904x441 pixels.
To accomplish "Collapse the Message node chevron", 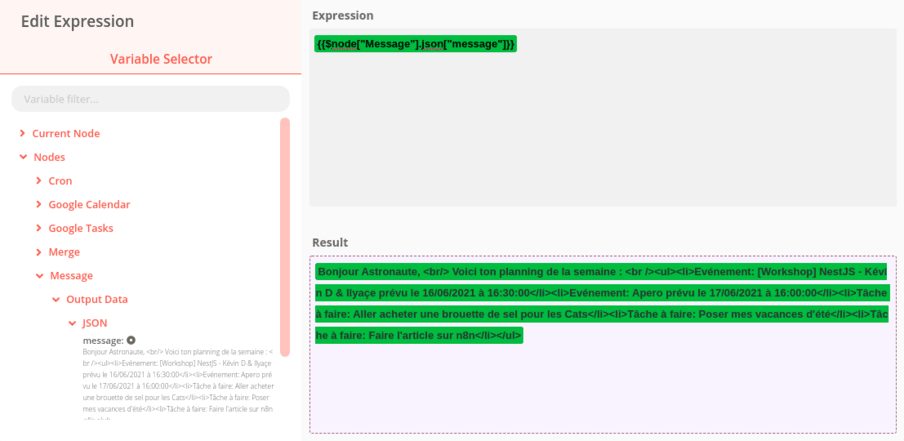I will coord(39,276).
